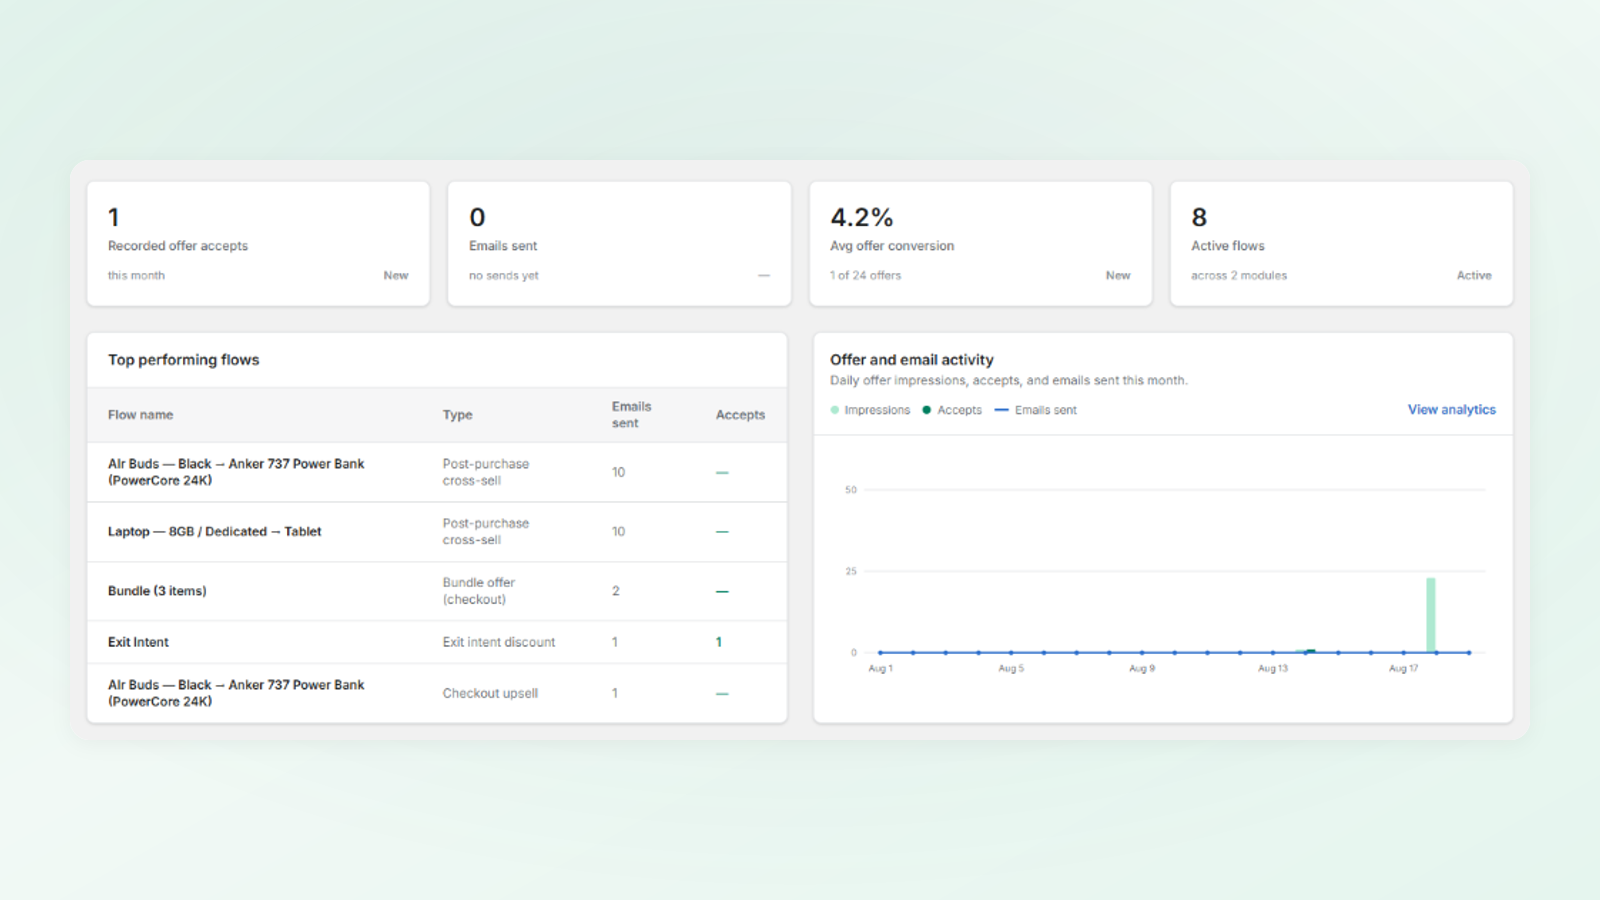Click the '1 of 24 offers' text
This screenshot has height=900, width=1600.
pyautogui.click(x=865, y=275)
